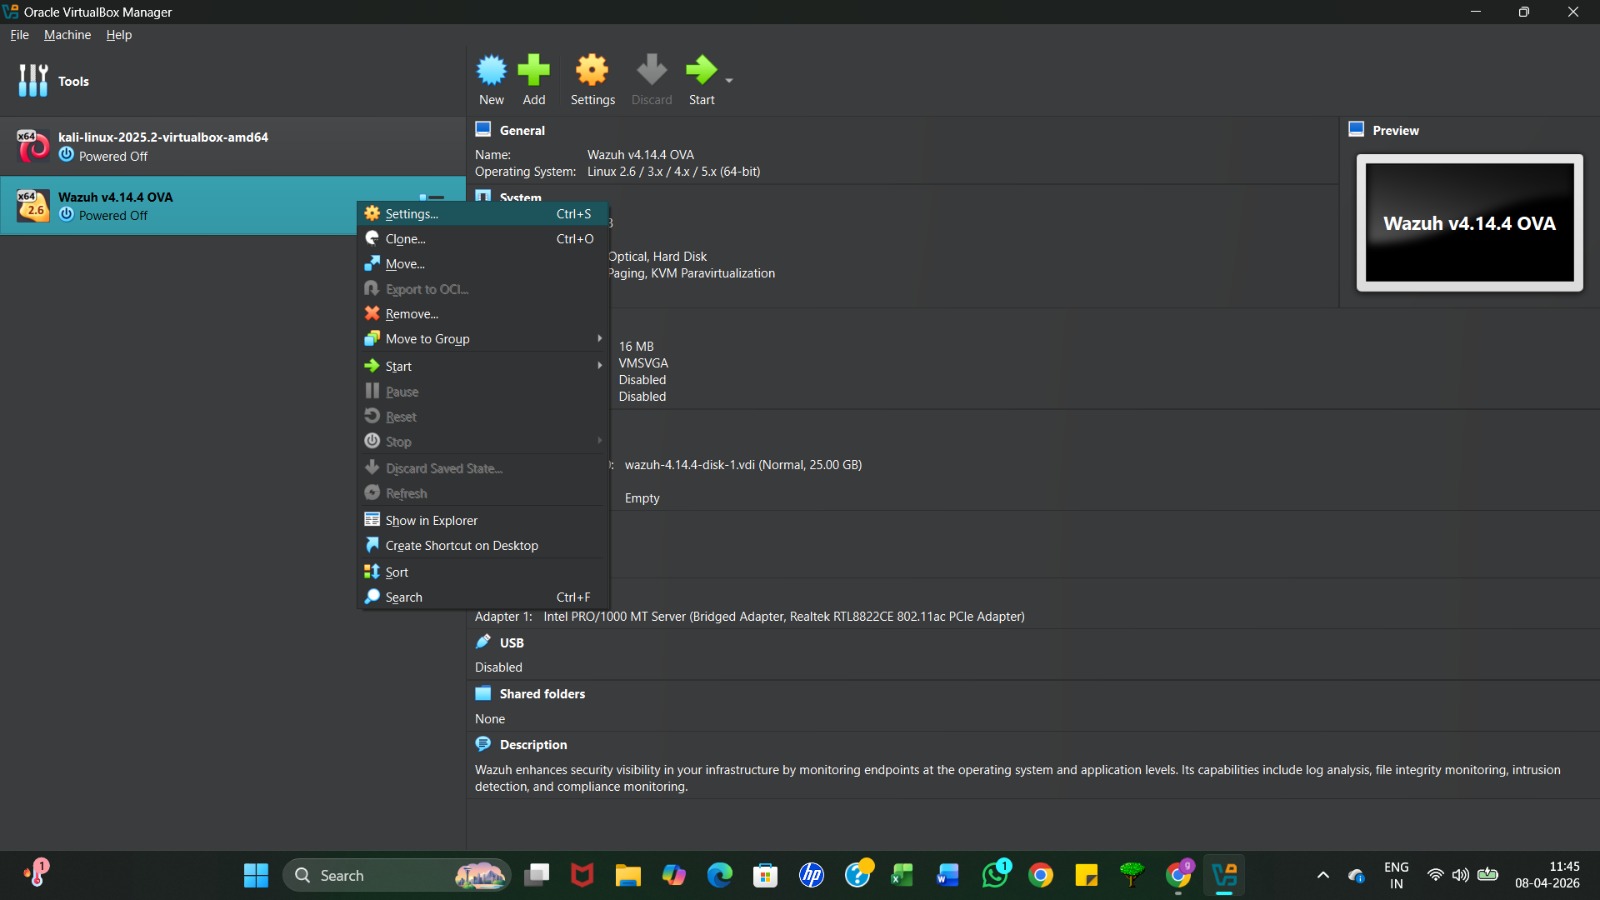Choose Search in the context menu
Screen dimensions: 1600x900
[x=483, y=597]
